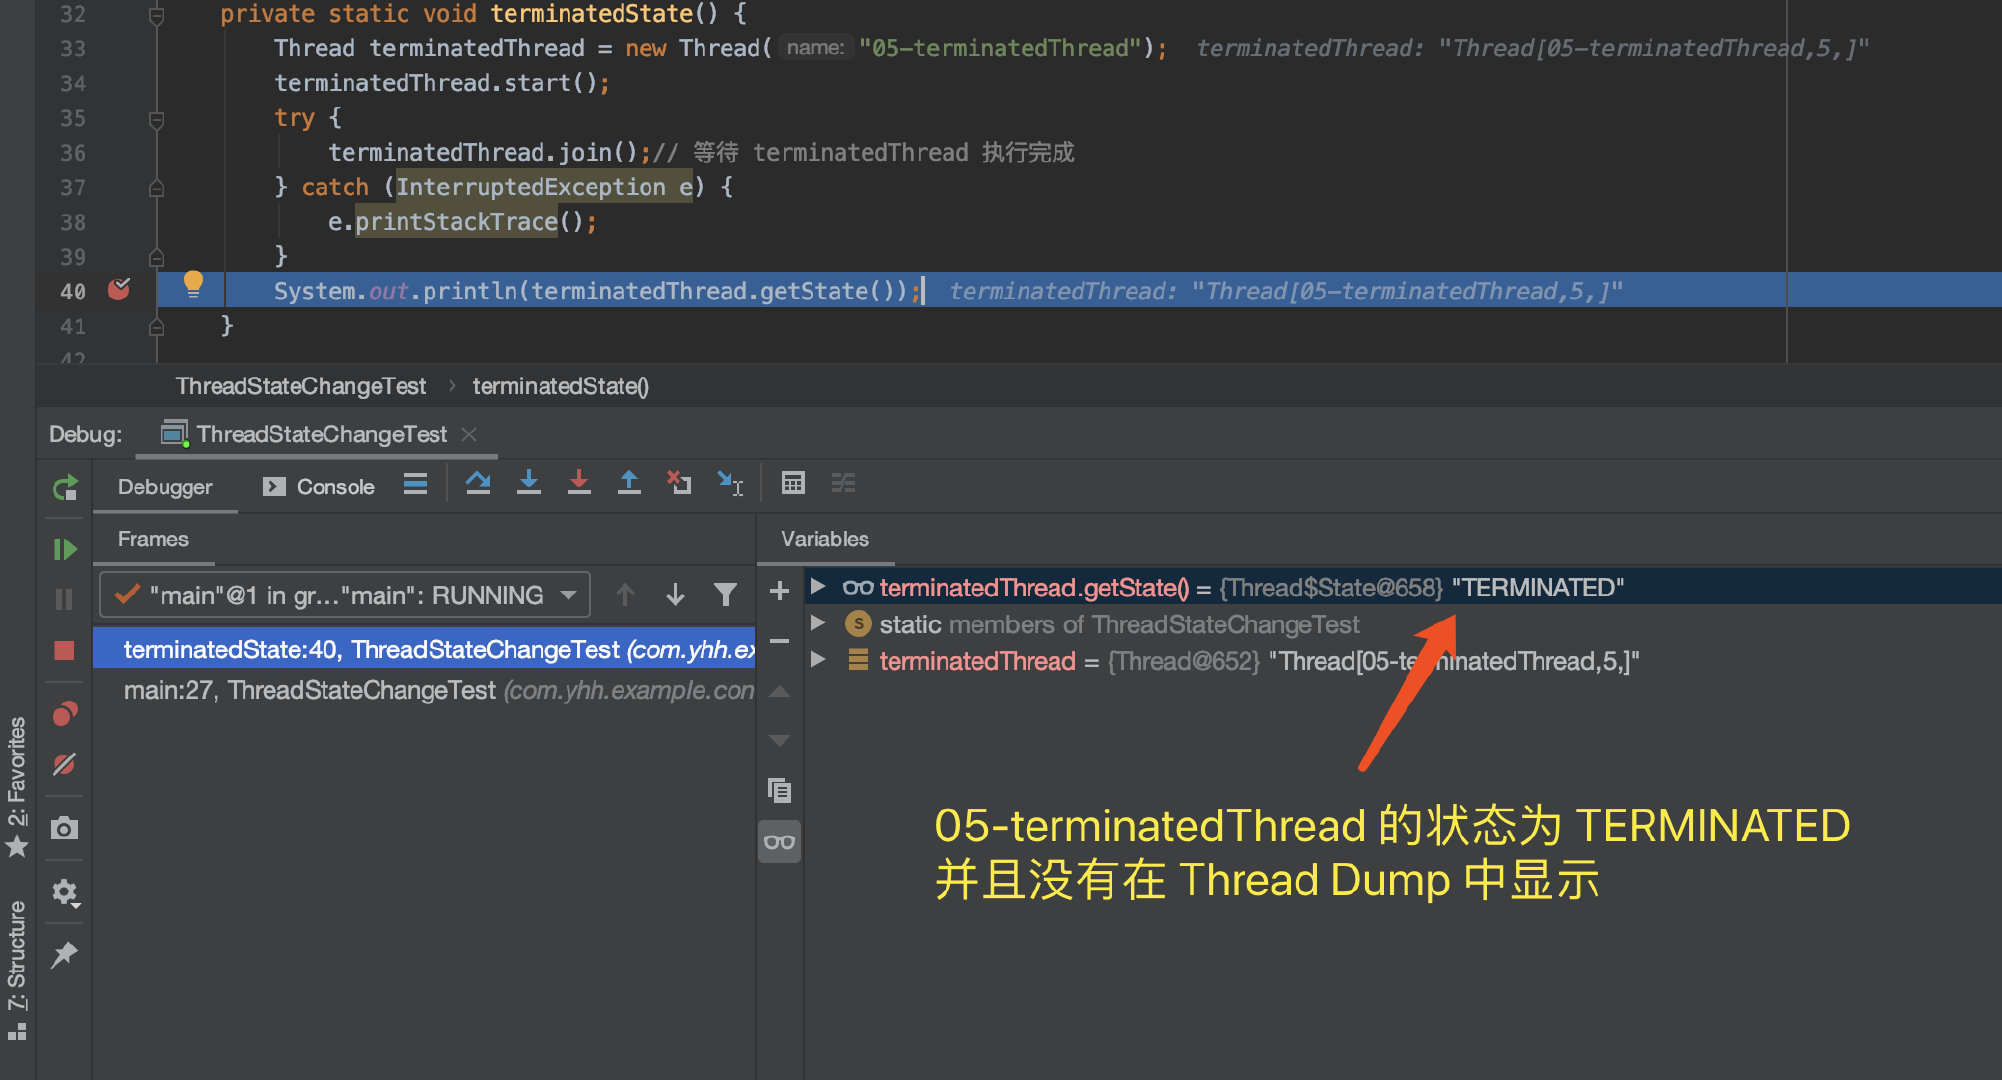Toggle Mute Breakpoints

click(x=65, y=765)
